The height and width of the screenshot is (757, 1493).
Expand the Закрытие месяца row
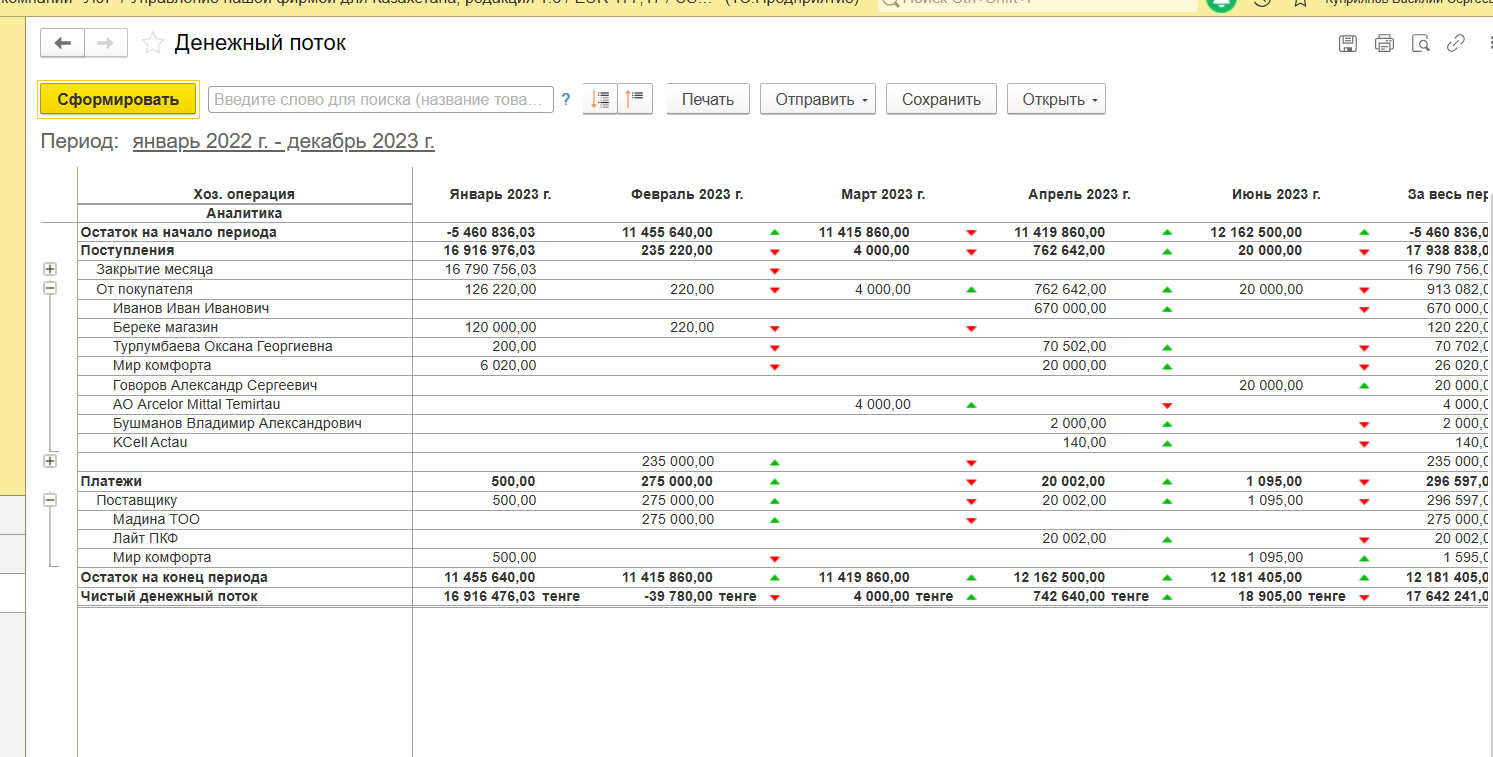click(50, 269)
